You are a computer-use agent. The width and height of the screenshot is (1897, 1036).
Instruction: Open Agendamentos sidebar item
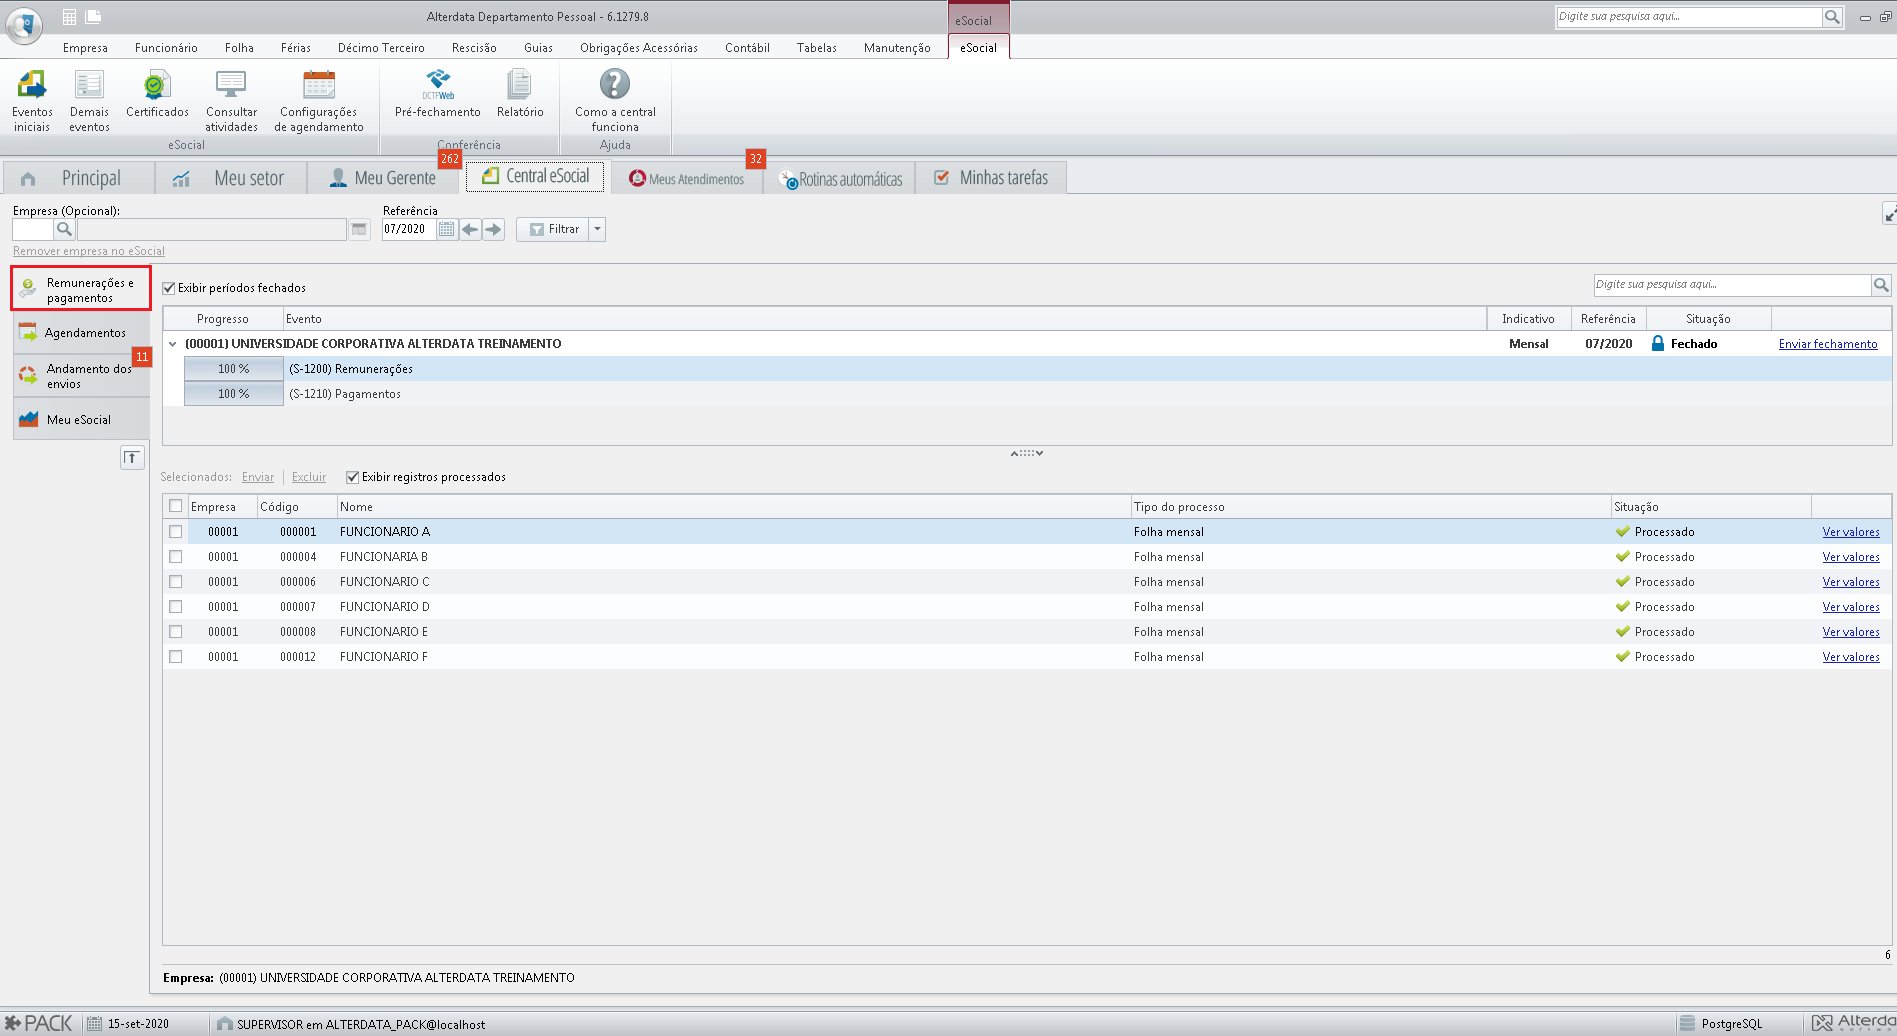[81, 332]
